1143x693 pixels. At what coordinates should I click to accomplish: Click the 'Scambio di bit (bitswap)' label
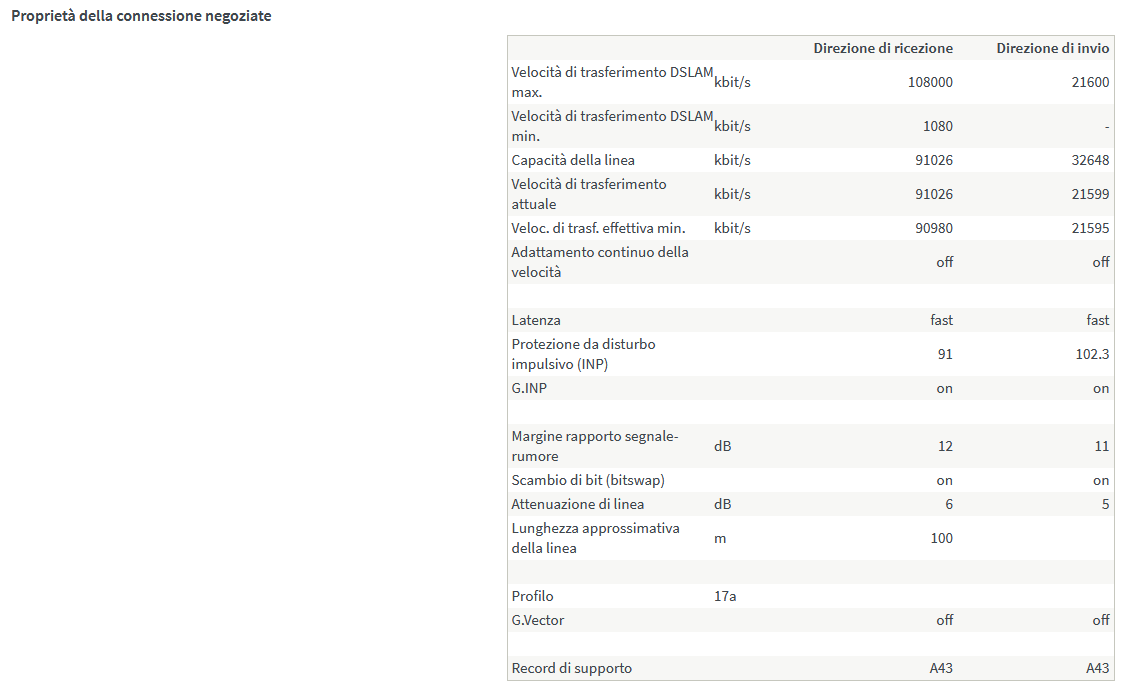588,480
